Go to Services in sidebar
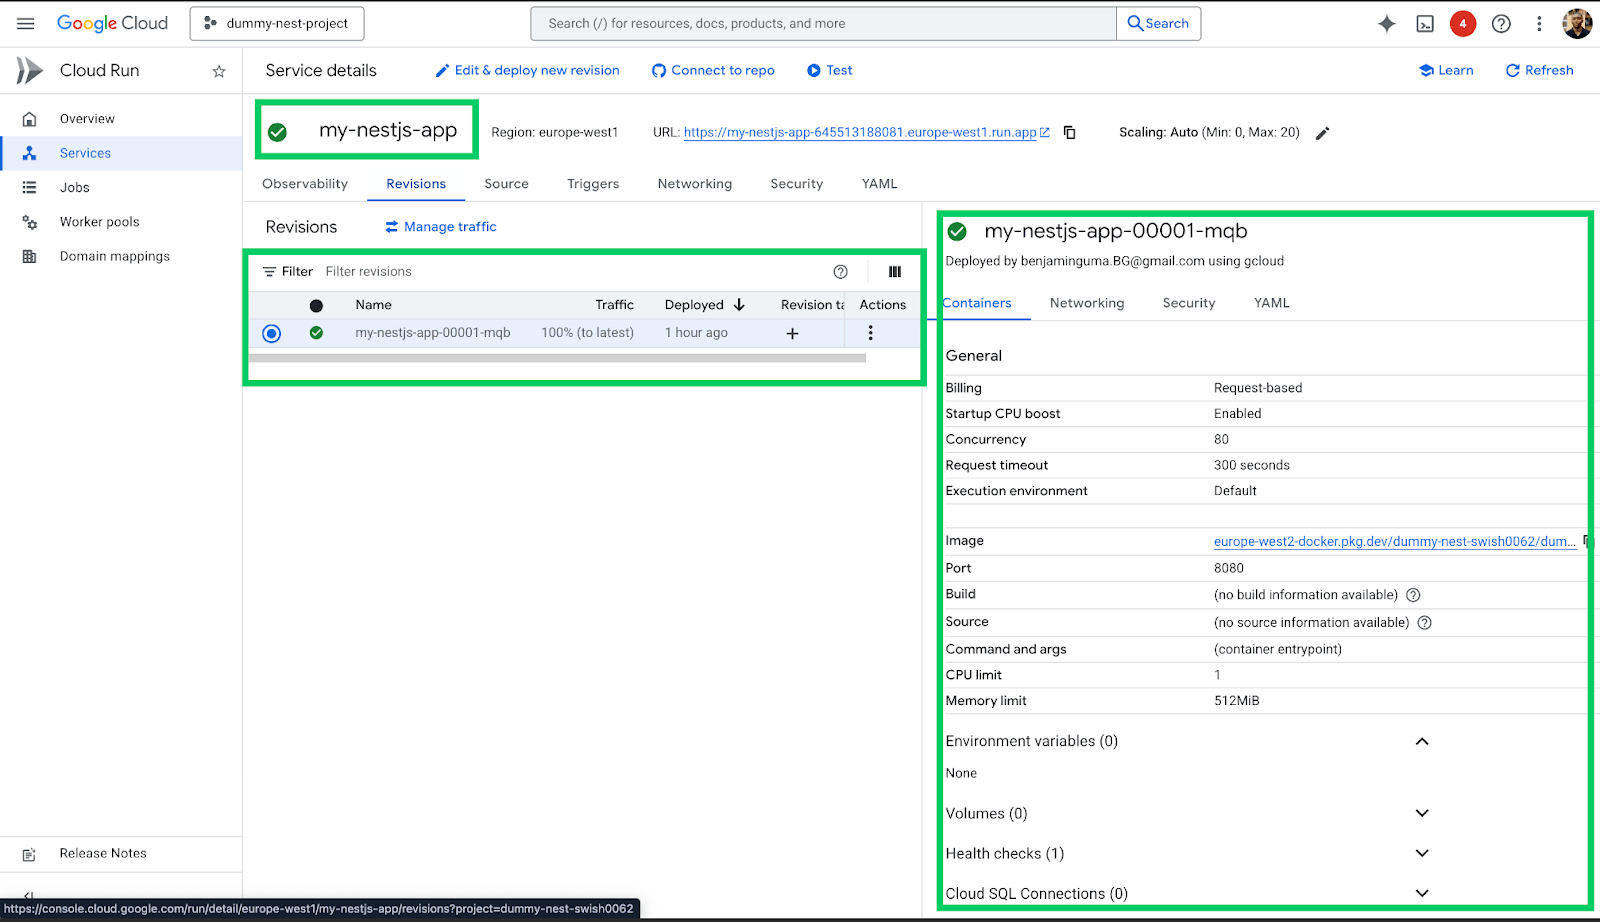1600x922 pixels. pos(121,153)
